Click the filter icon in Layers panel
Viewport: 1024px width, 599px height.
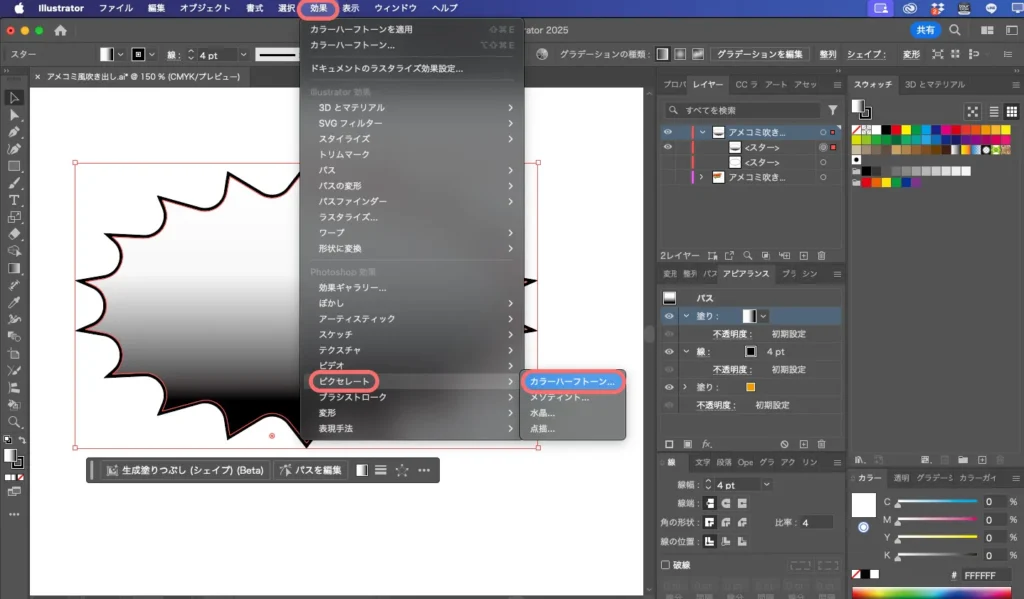(832, 110)
